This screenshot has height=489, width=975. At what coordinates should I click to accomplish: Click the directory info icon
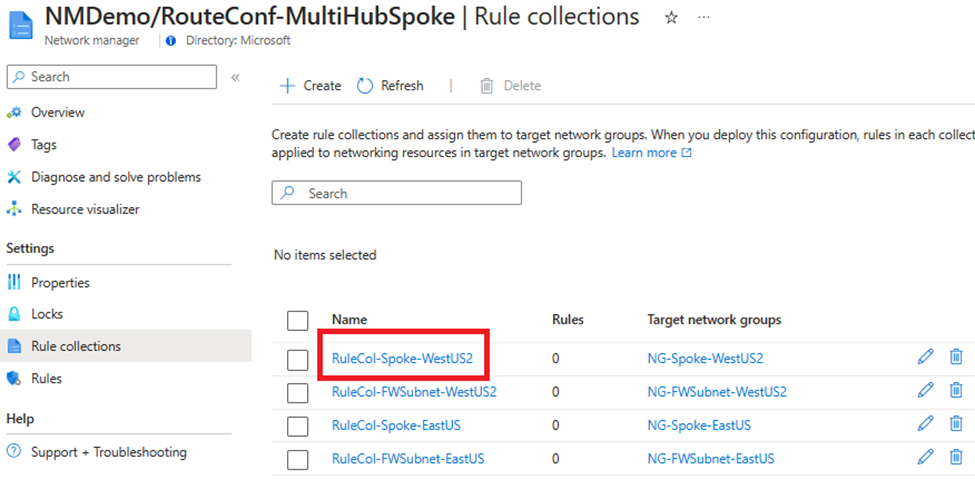171,41
